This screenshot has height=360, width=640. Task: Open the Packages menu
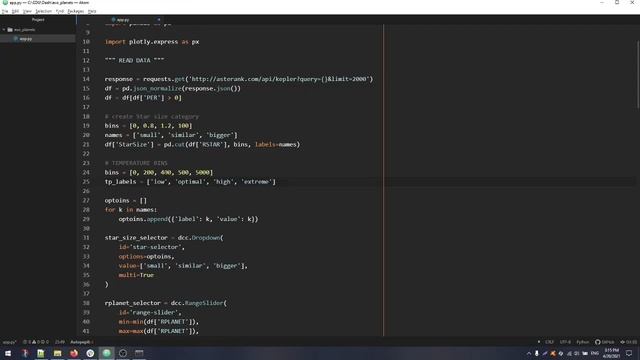tap(76, 11)
